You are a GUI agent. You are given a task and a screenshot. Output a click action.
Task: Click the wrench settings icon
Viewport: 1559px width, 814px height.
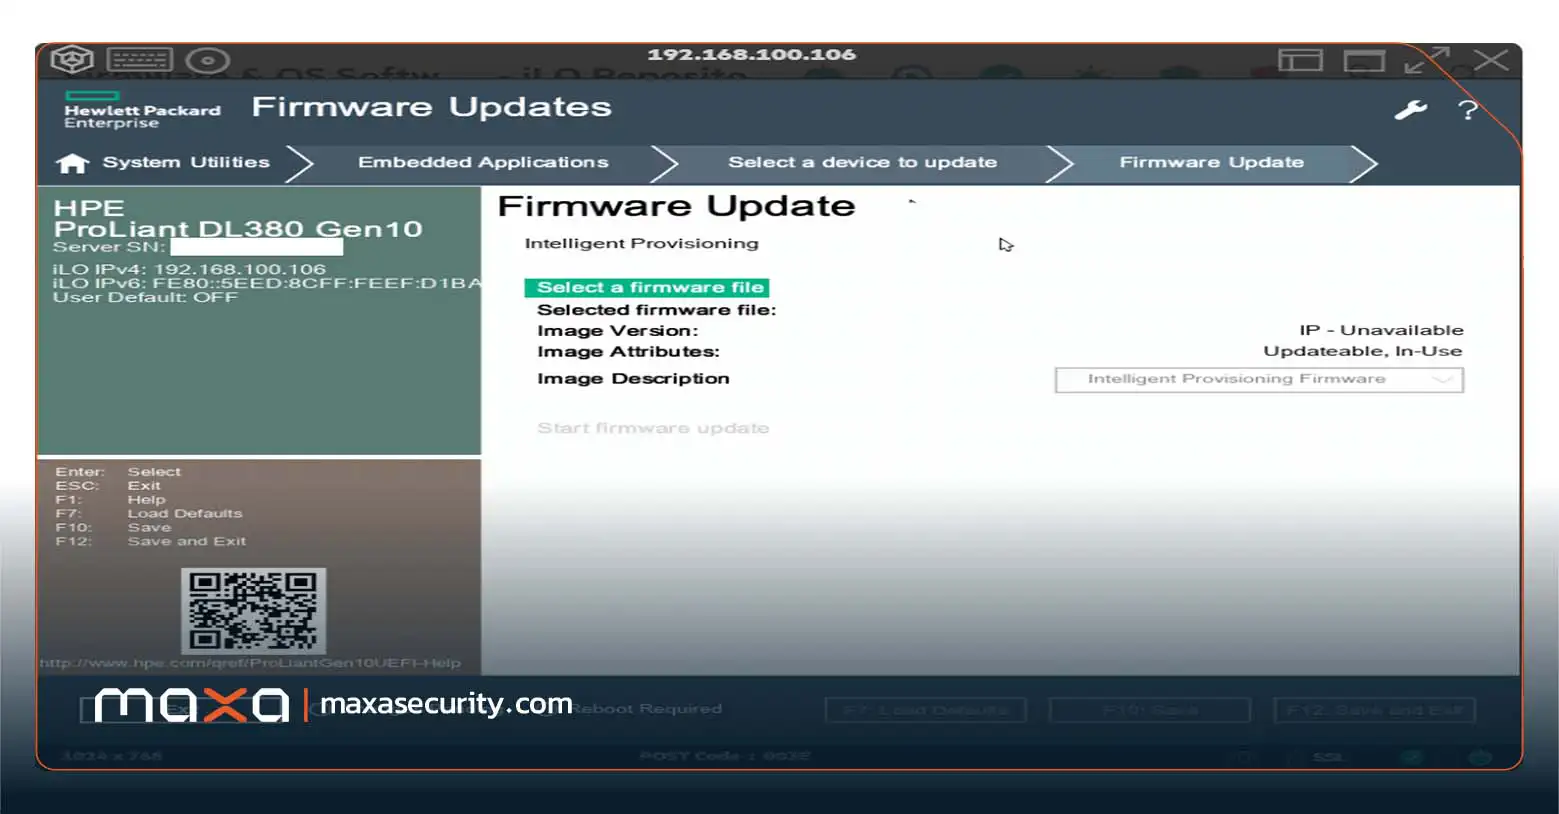(1410, 110)
